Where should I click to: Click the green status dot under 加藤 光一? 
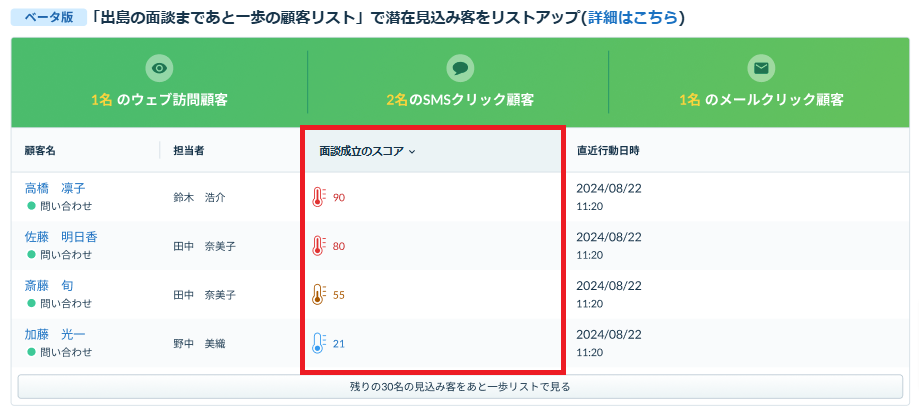[32, 352]
